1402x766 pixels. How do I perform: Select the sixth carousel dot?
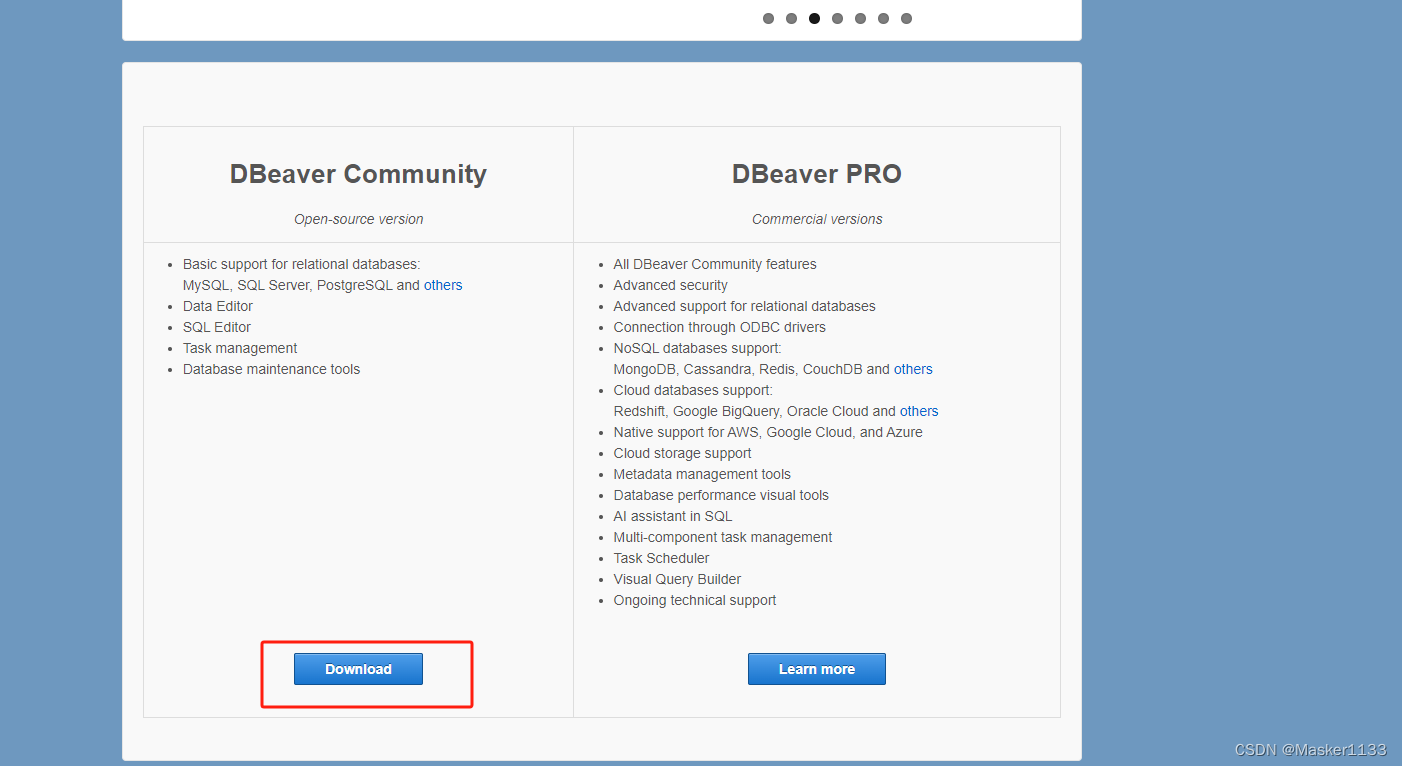click(x=883, y=18)
